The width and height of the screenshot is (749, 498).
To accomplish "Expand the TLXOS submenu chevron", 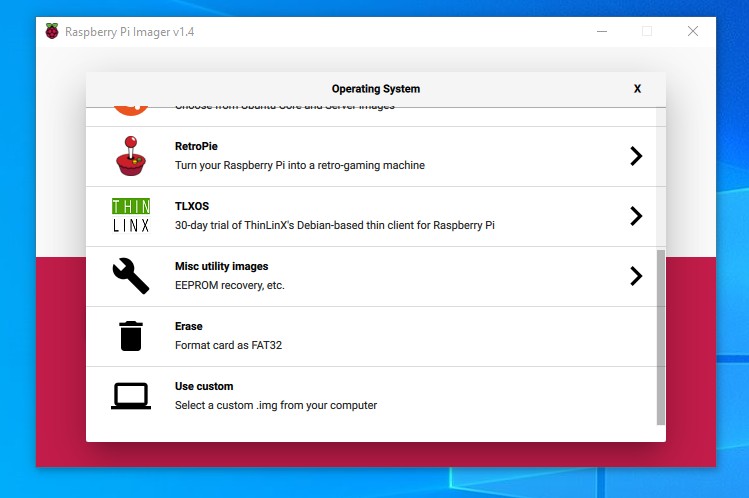I will click(635, 216).
